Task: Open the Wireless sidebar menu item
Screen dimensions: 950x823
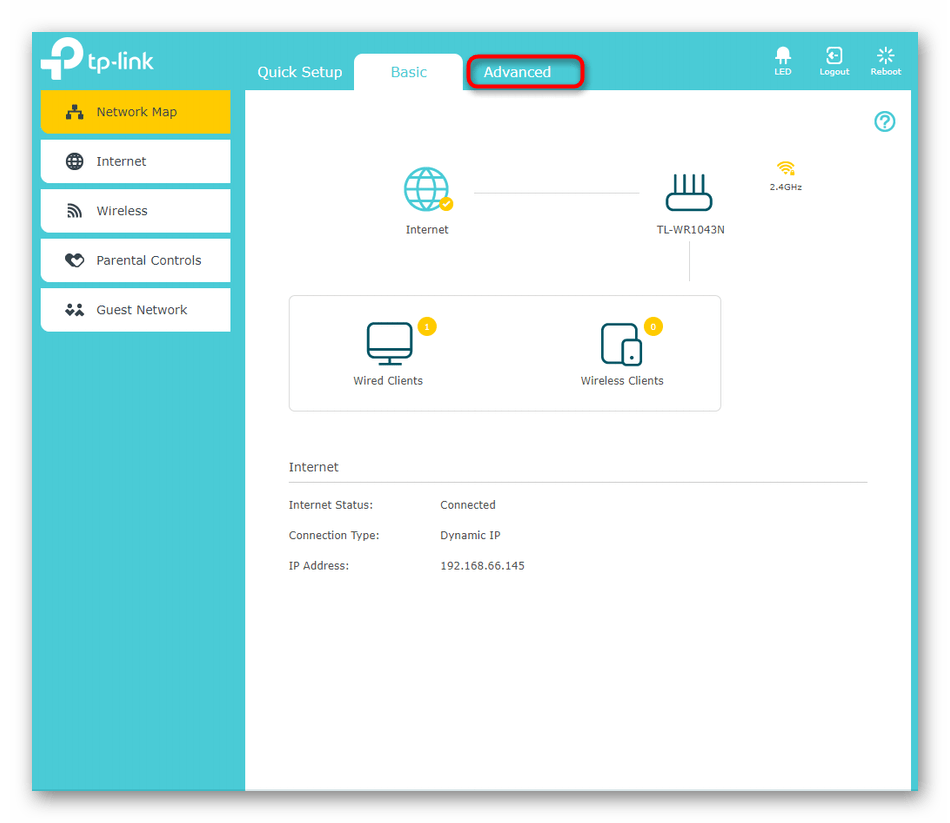Action: coord(135,211)
